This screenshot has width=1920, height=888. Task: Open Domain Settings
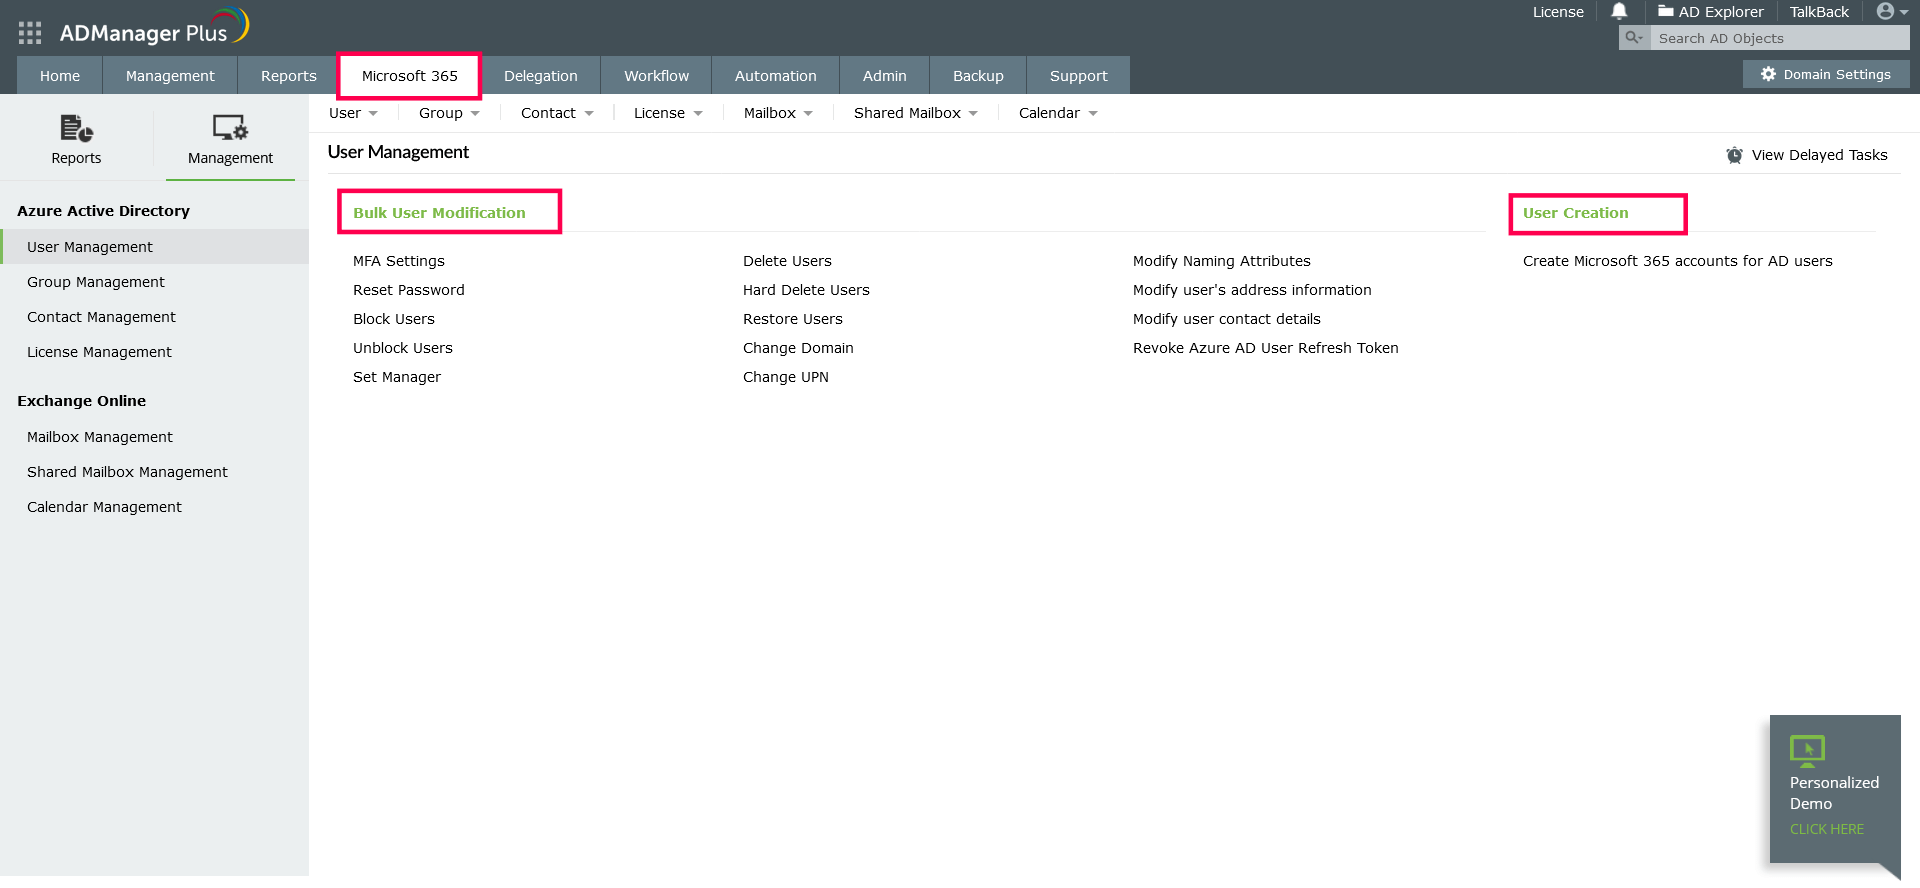1826,74
